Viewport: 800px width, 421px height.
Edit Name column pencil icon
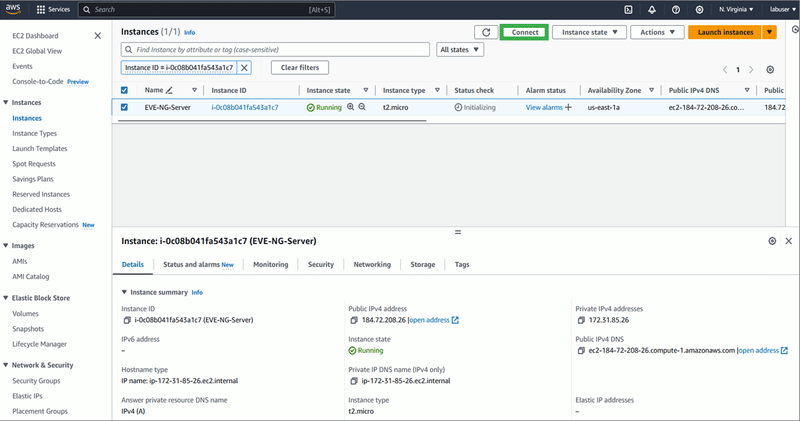[x=169, y=90]
